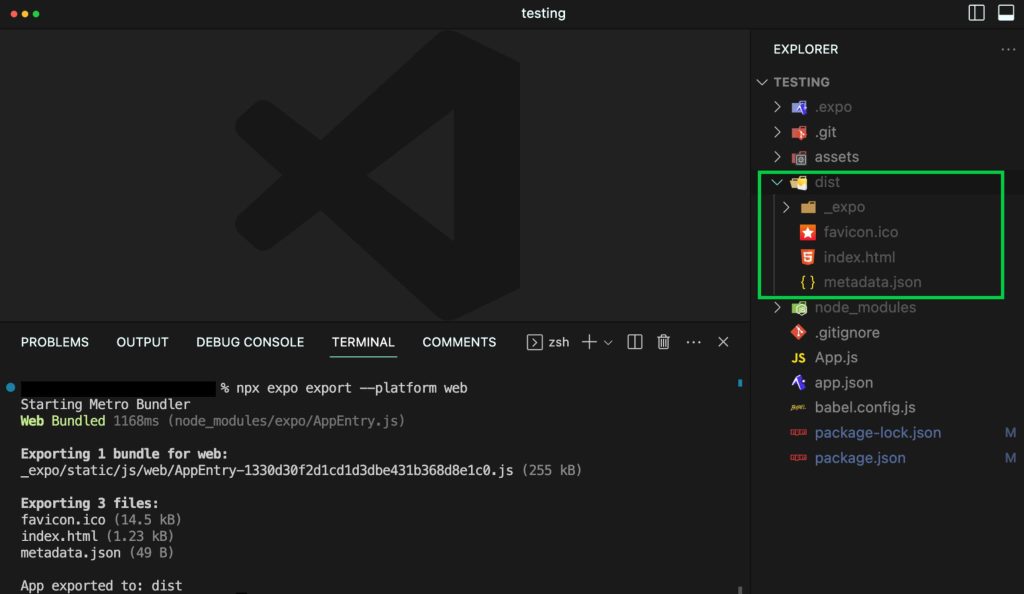This screenshot has width=1024, height=594.
Task: Click the favicon.ico star file icon
Action: click(x=808, y=232)
